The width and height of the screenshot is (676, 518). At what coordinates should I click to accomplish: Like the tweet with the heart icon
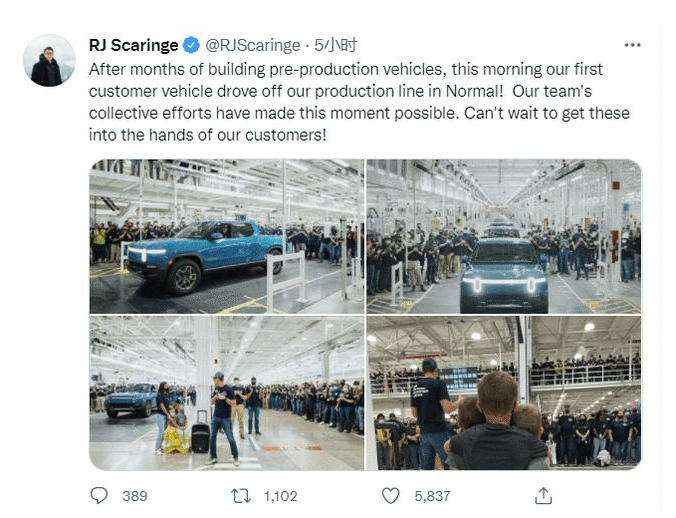pos(392,495)
